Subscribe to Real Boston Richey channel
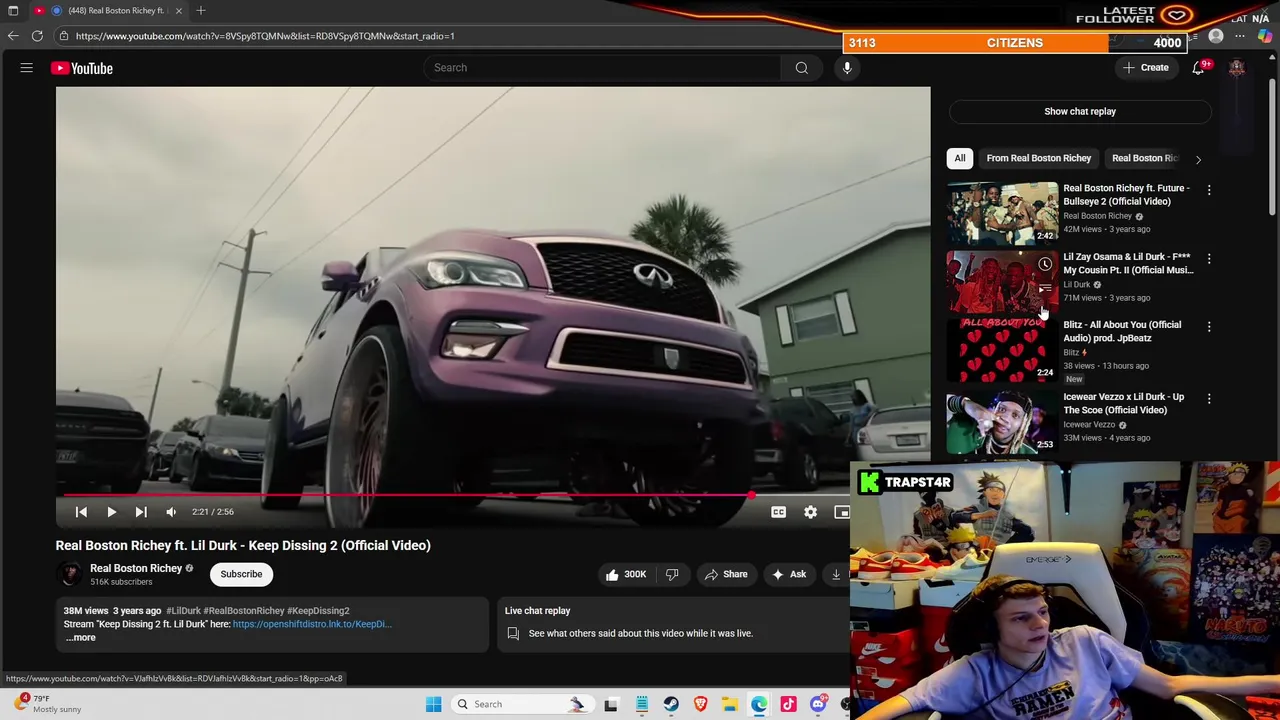Screen dimensions: 1280x720 [241, 574]
